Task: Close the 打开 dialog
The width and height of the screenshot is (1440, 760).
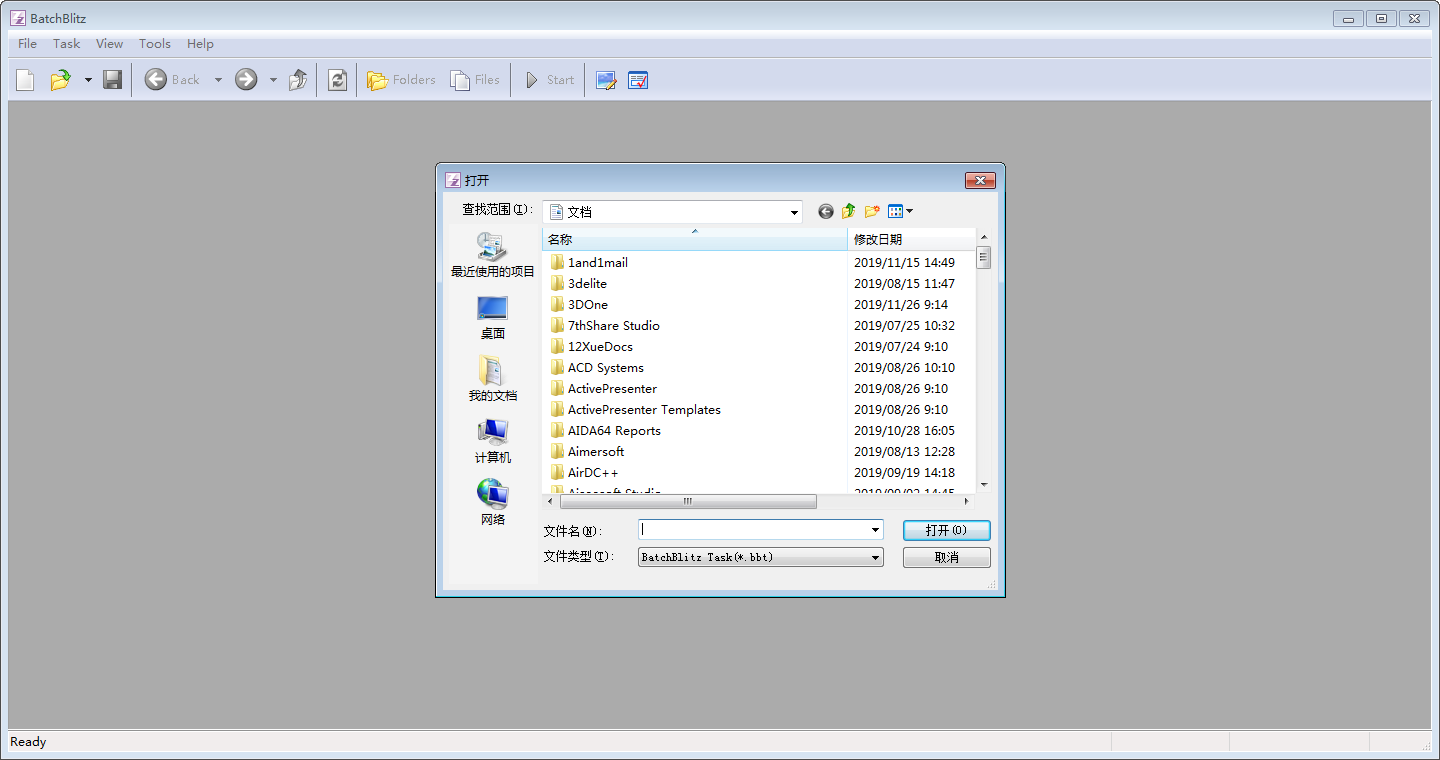Action: [979, 180]
